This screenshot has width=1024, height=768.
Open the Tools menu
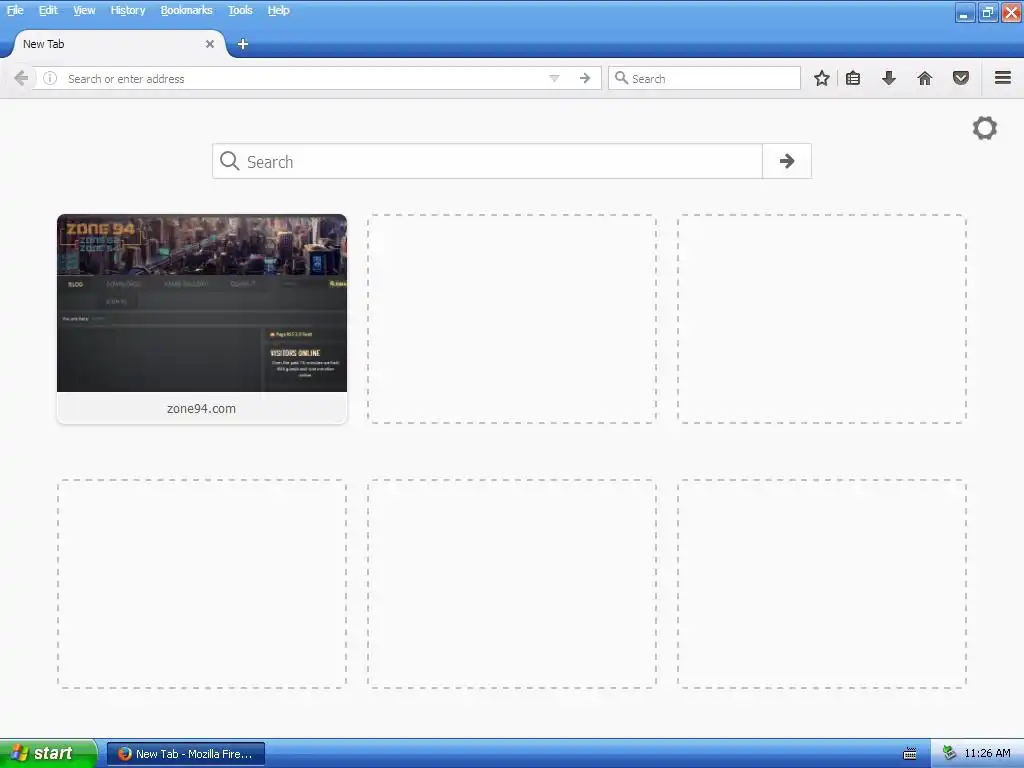pyautogui.click(x=240, y=10)
